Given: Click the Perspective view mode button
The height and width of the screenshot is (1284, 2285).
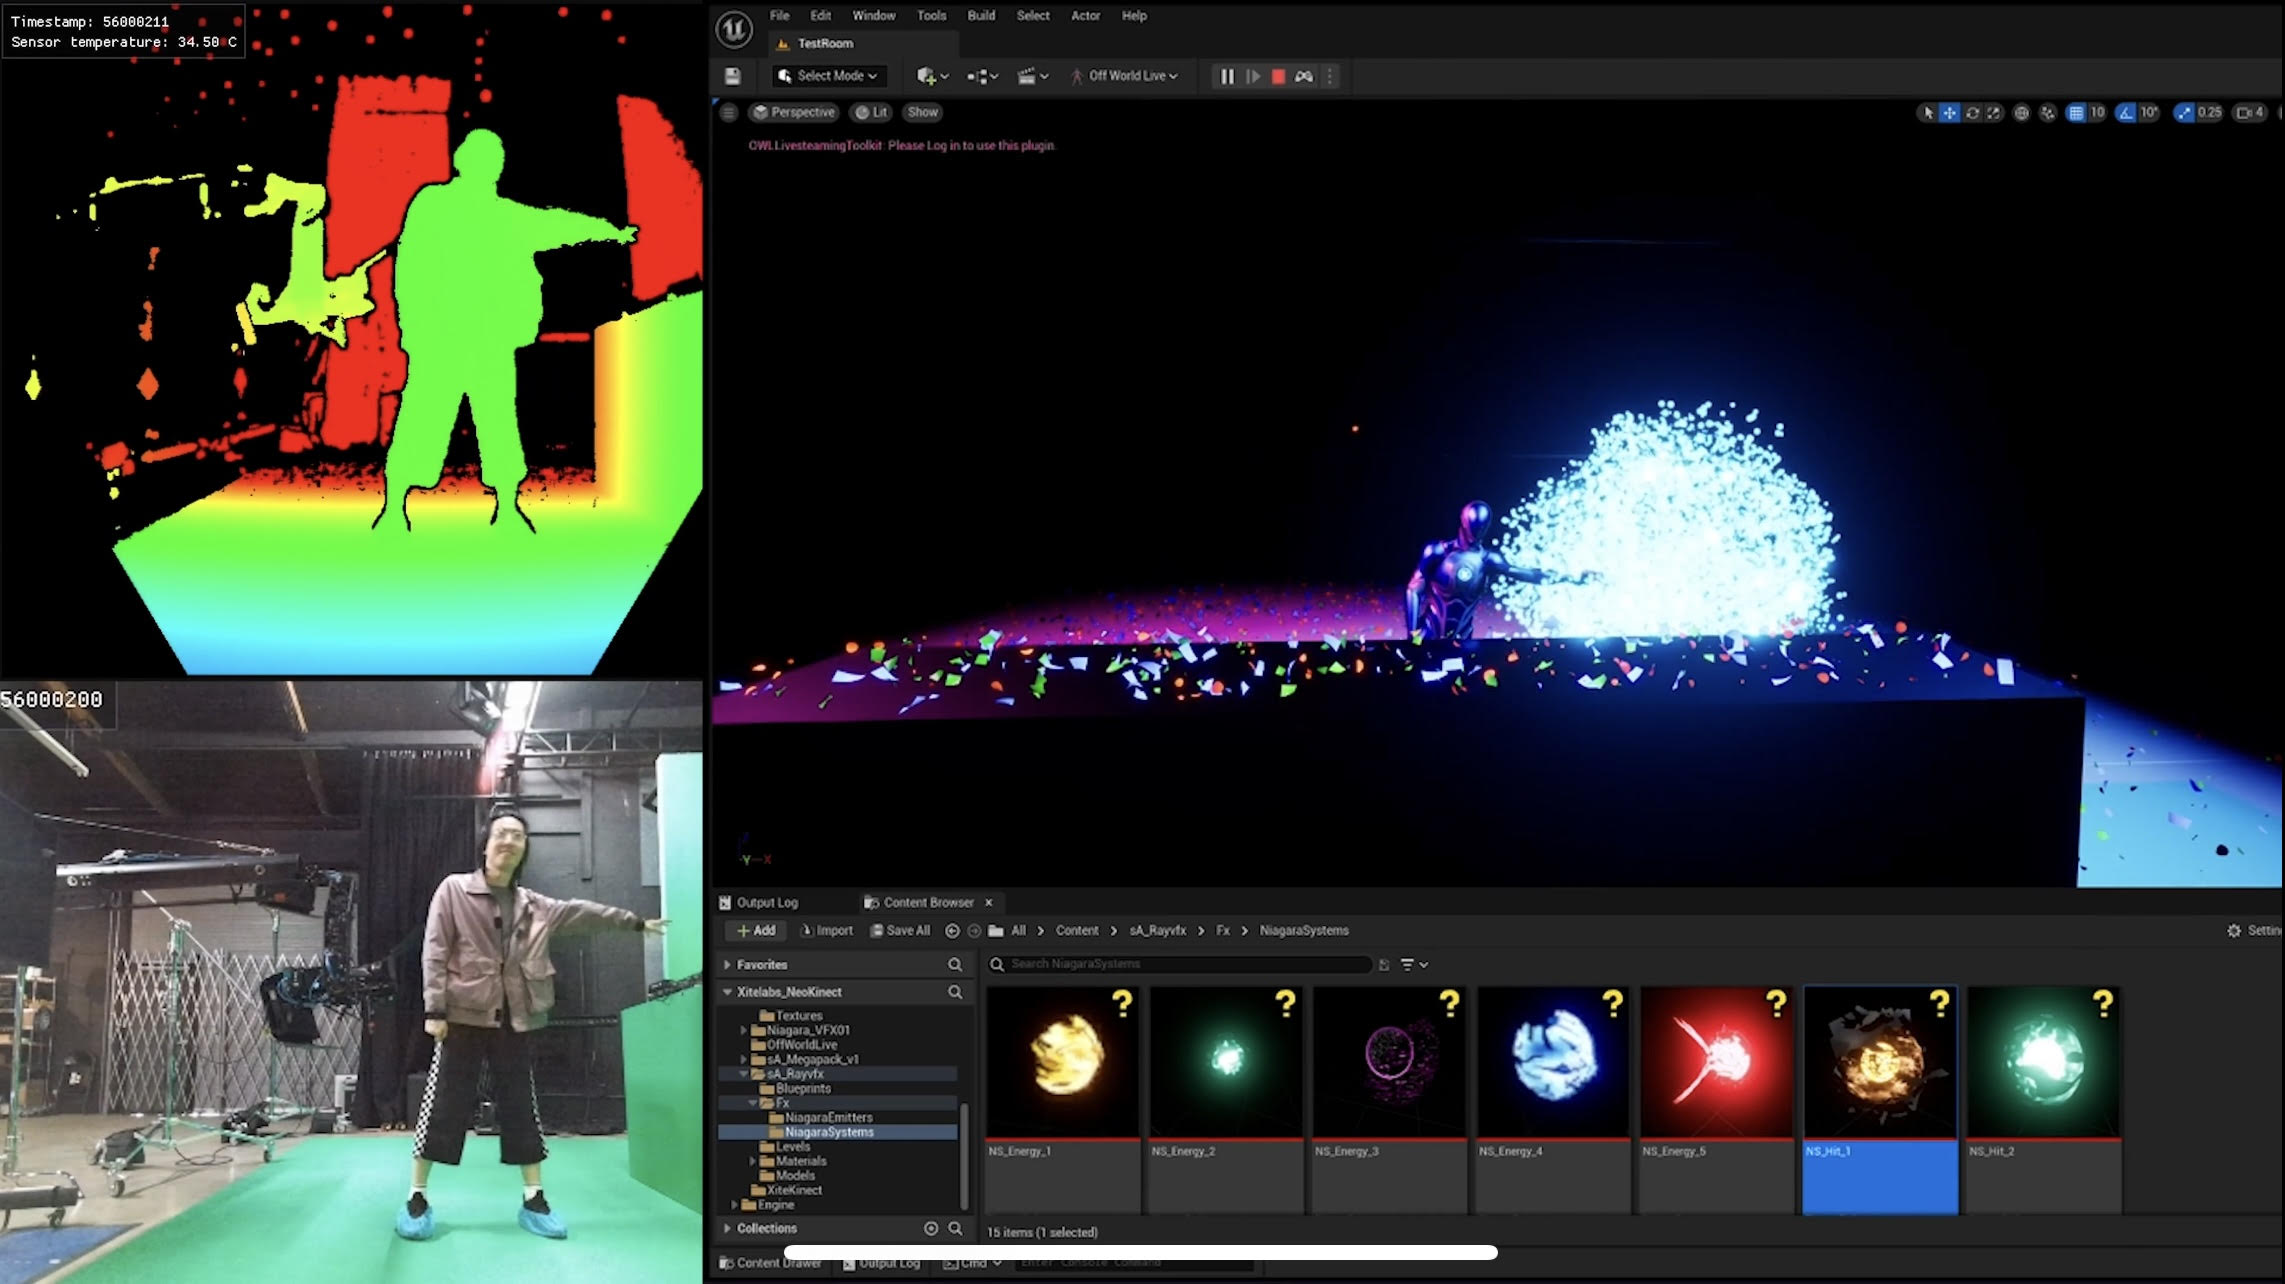Looking at the screenshot, I should pos(794,112).
